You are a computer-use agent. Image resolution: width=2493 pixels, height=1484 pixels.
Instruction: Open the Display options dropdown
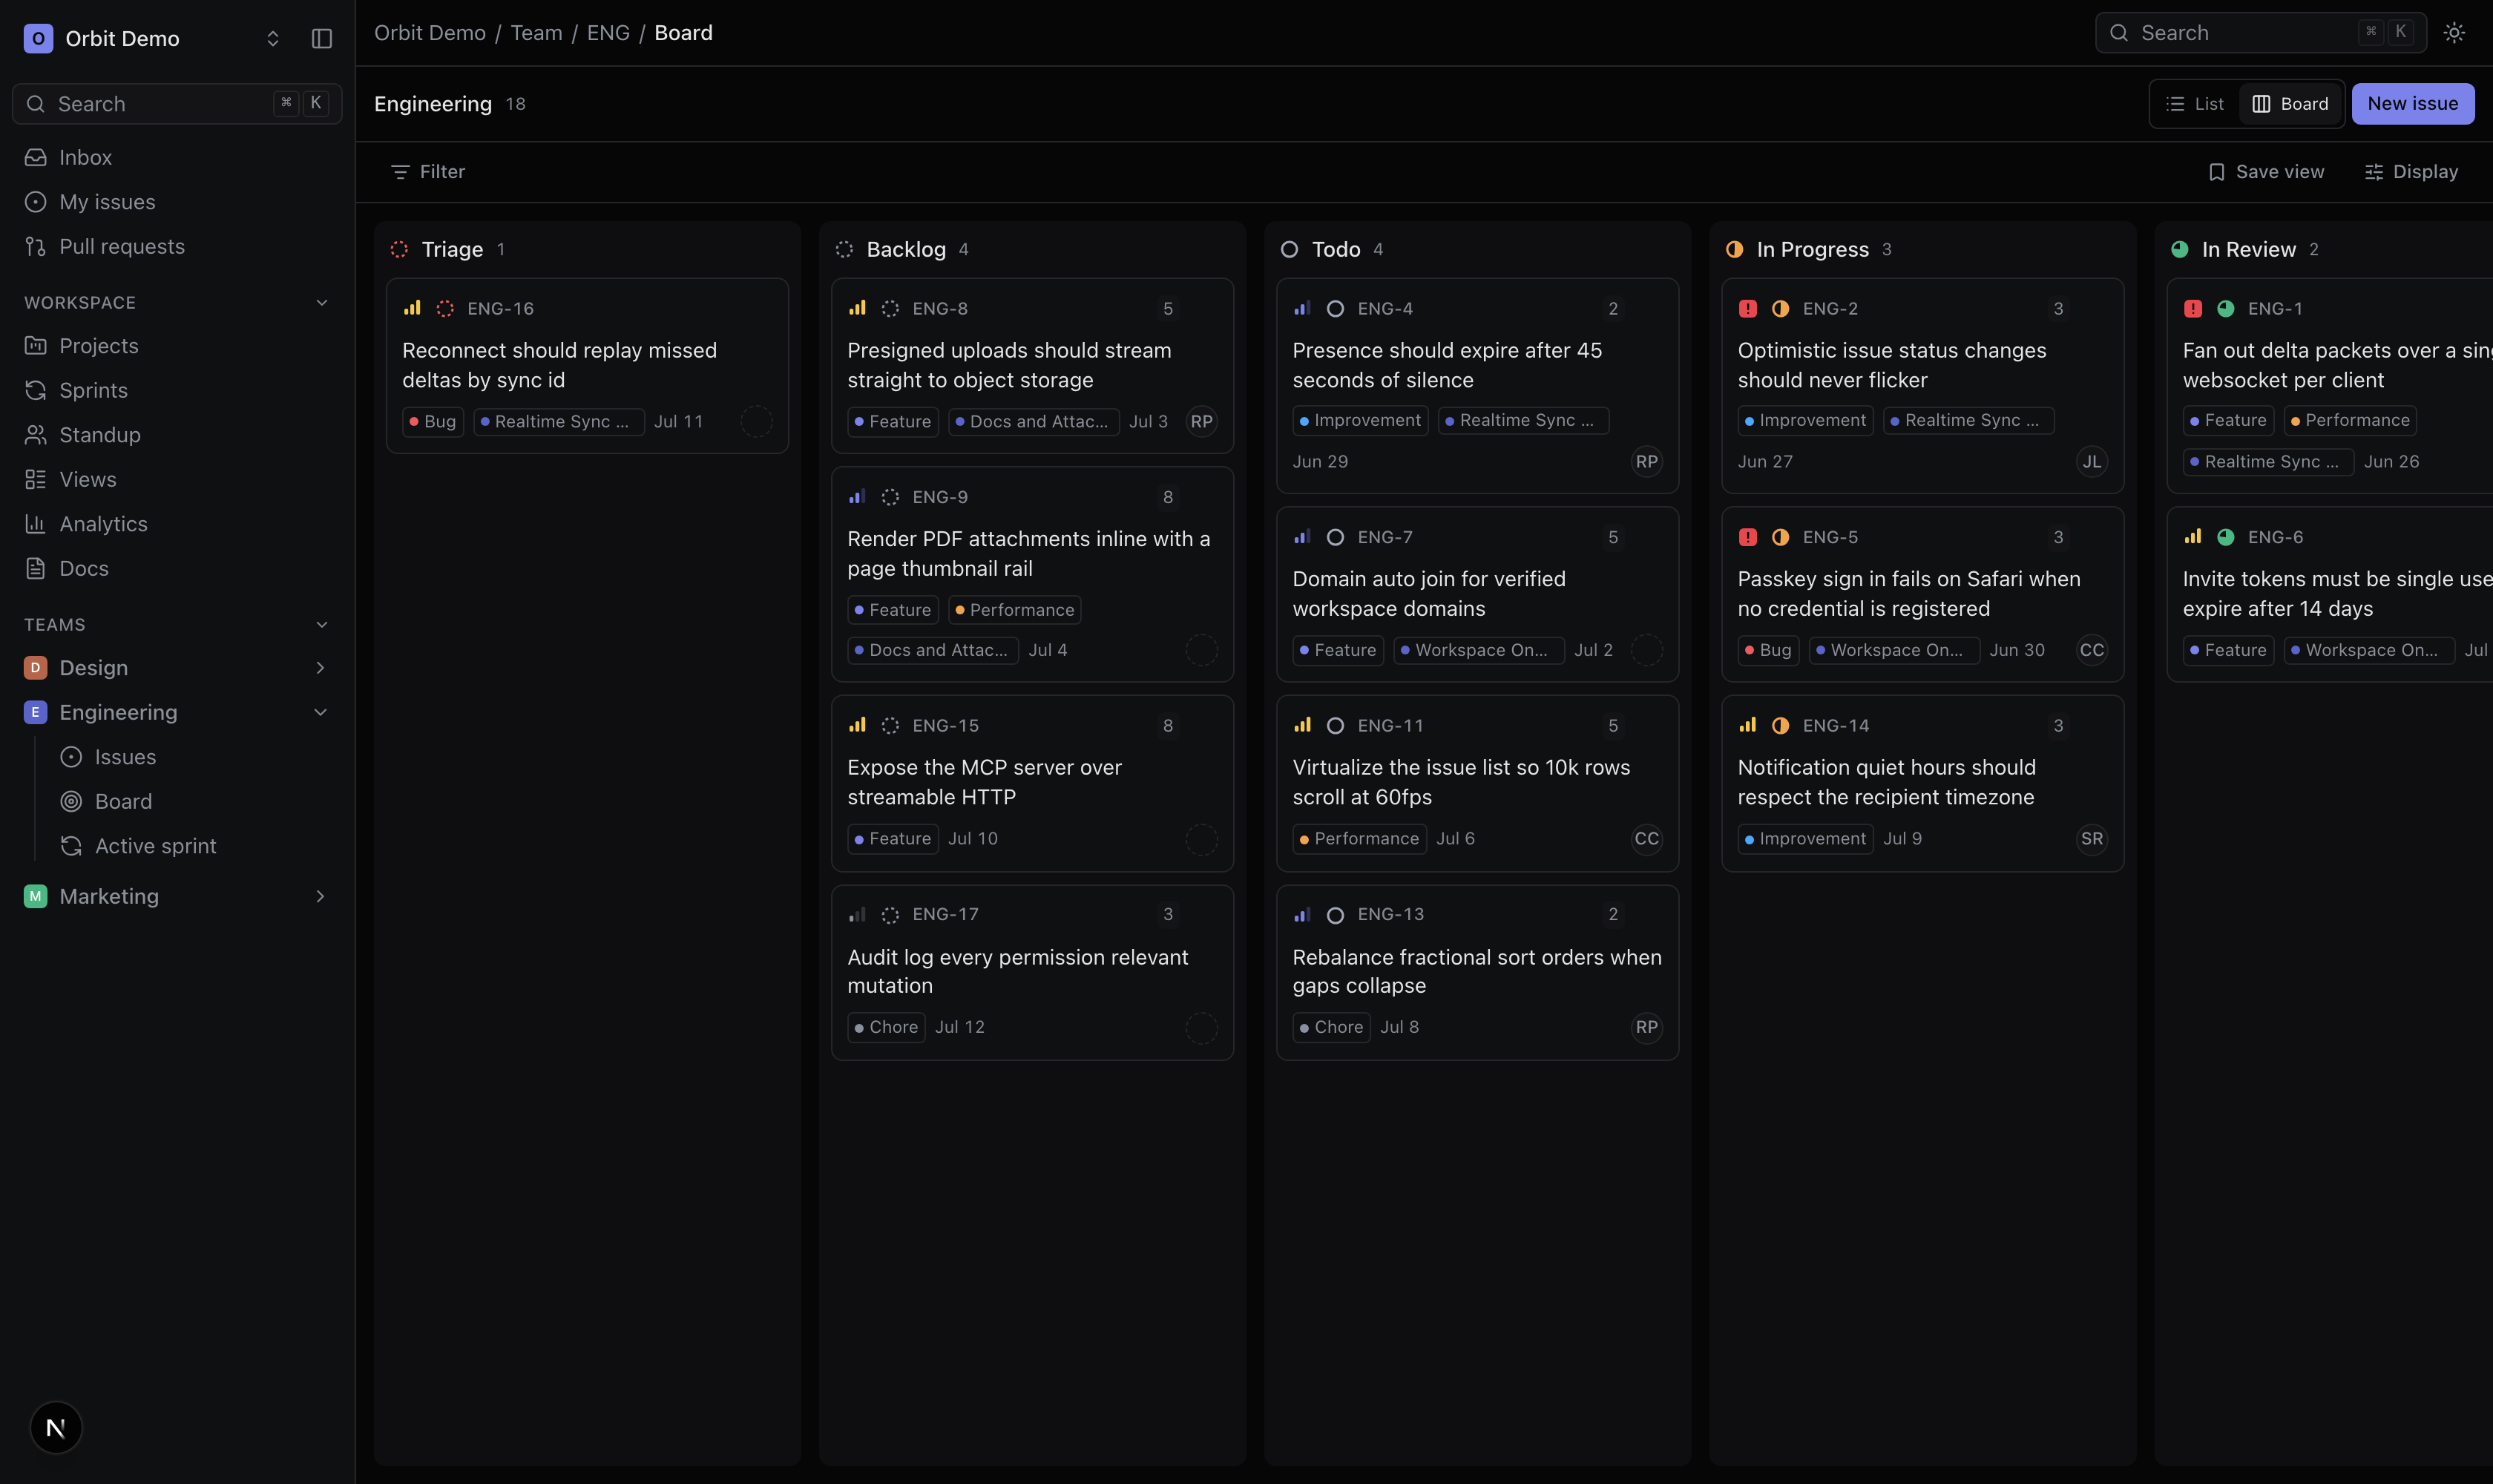point(2411,172)
